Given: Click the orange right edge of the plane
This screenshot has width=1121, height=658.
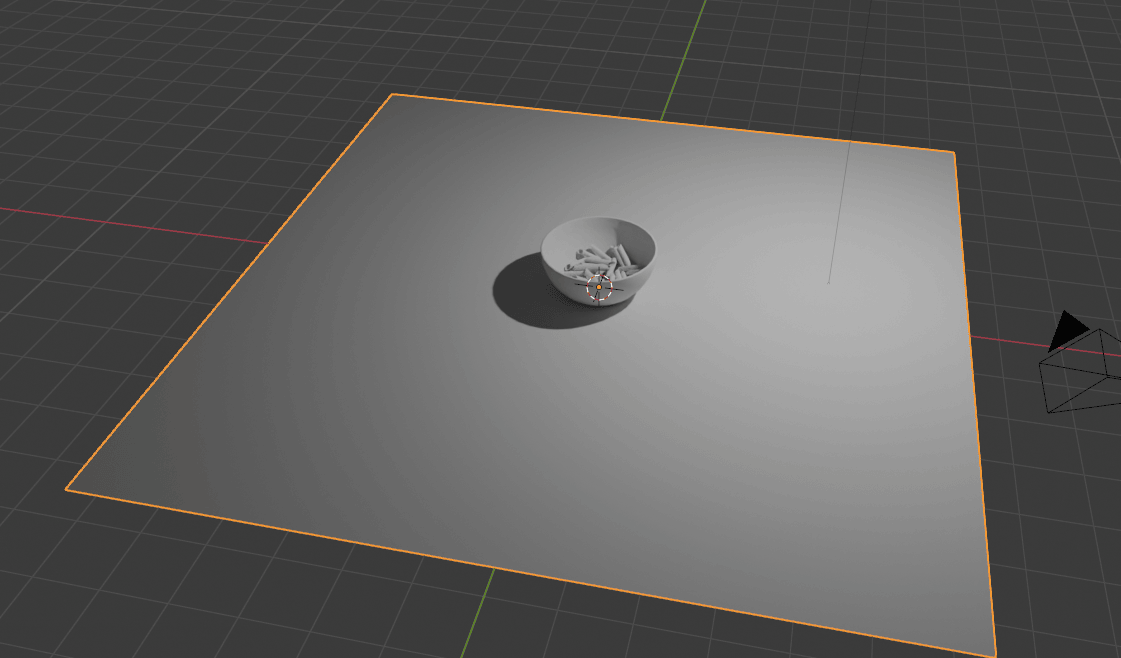Looking at the screenshot, I should point(974,400).
